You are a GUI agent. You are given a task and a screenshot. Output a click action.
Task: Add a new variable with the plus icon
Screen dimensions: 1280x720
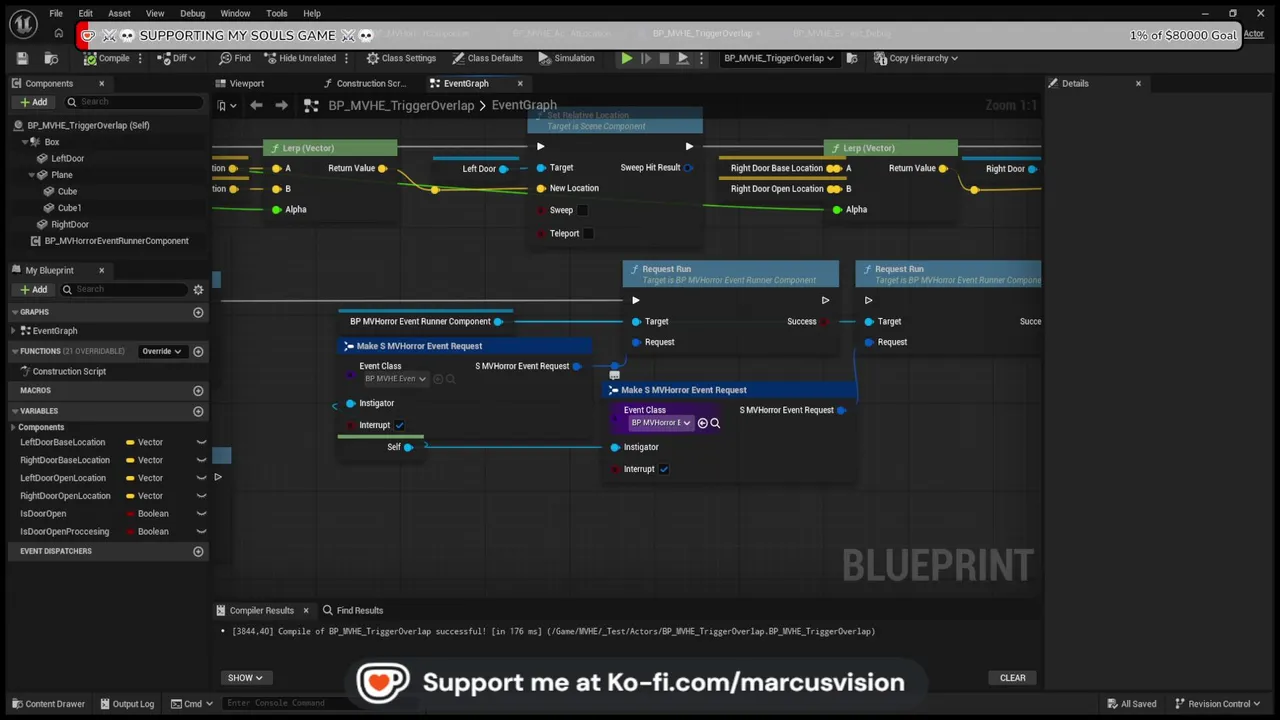click(x=198, y=411)
